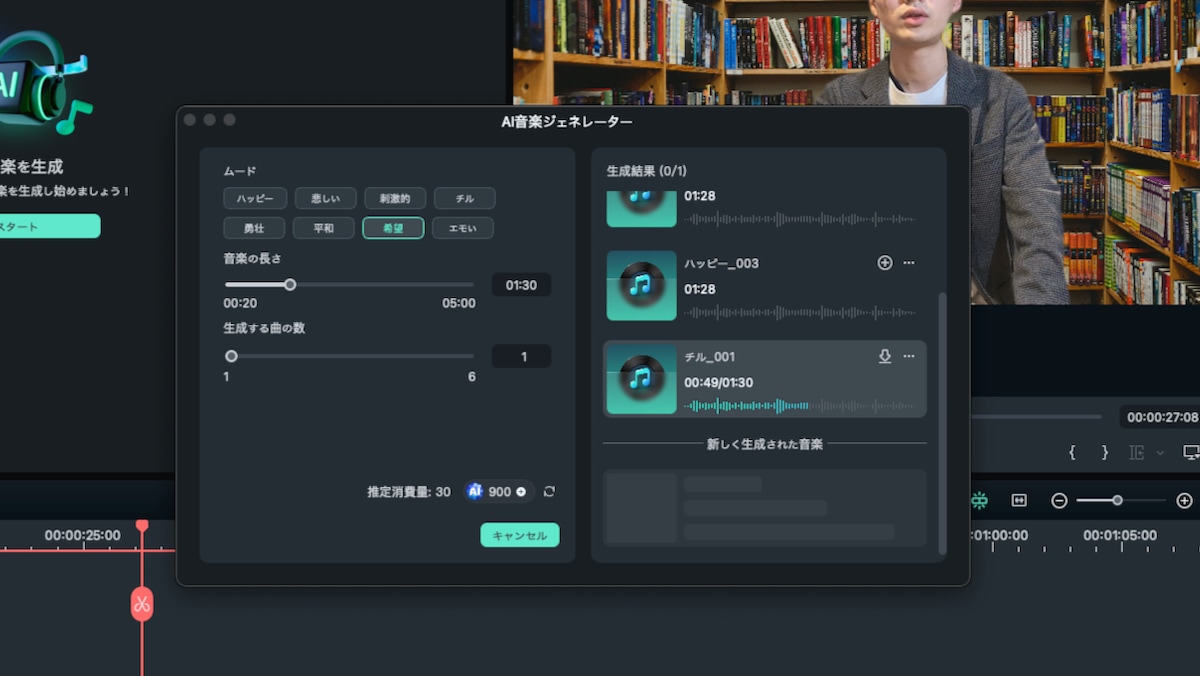Click the scissors icon on the timeline playhead
Image resolution: width=1200 pixels, height=676 pixels.
[x=141, y=605]
